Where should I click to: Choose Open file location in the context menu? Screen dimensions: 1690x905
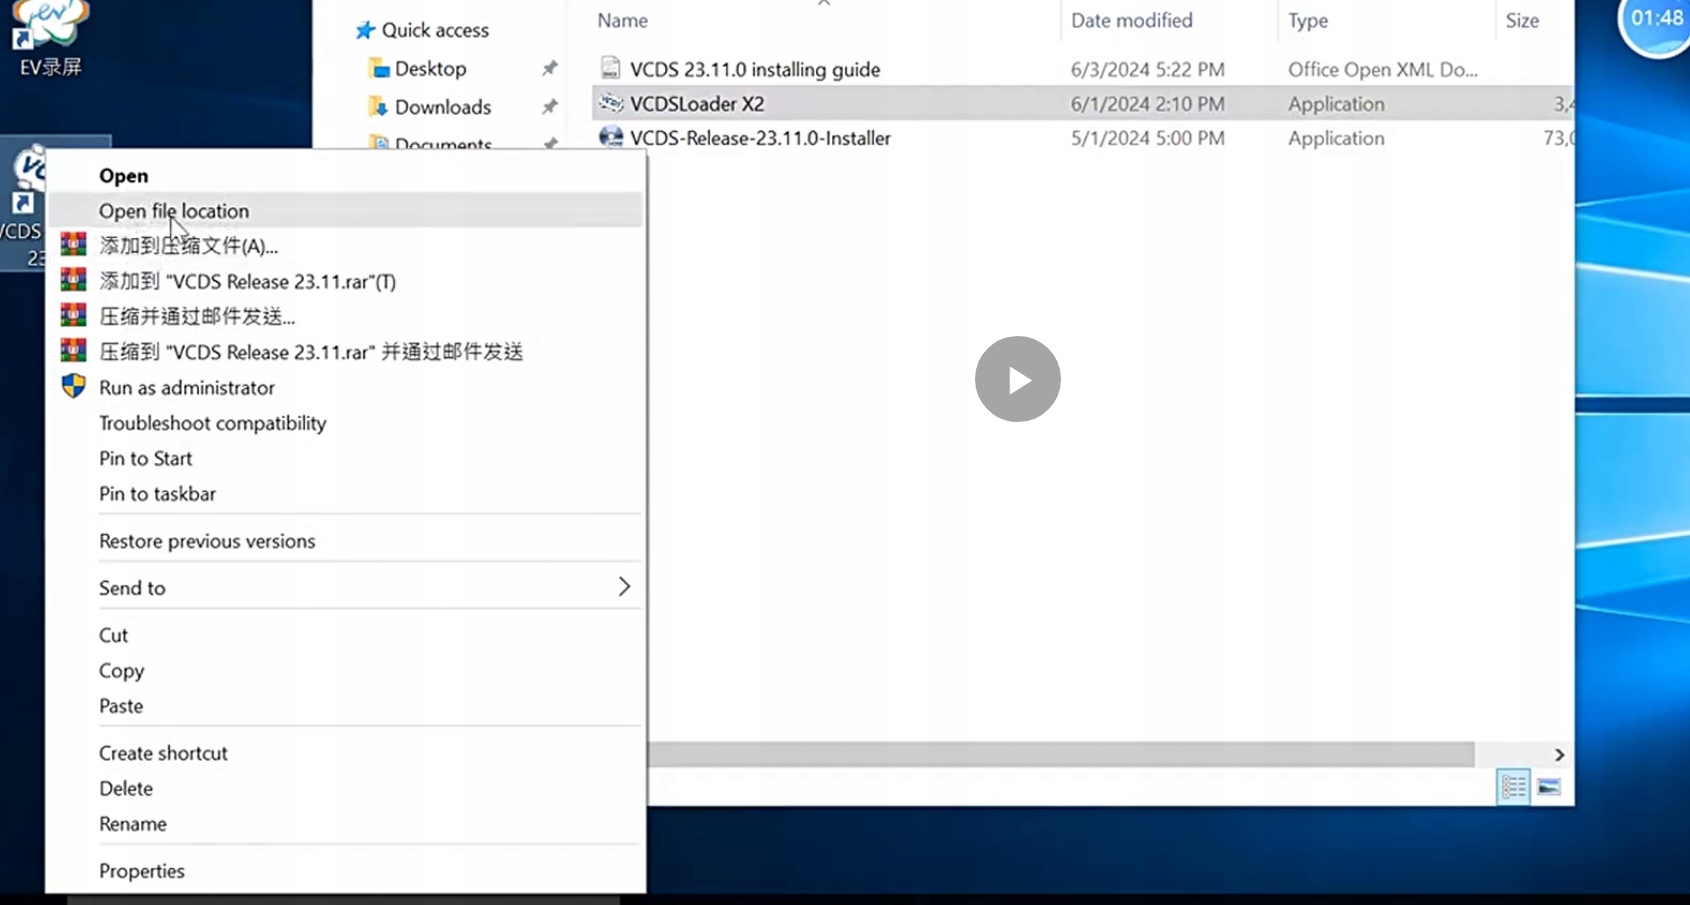click(174, 211)
